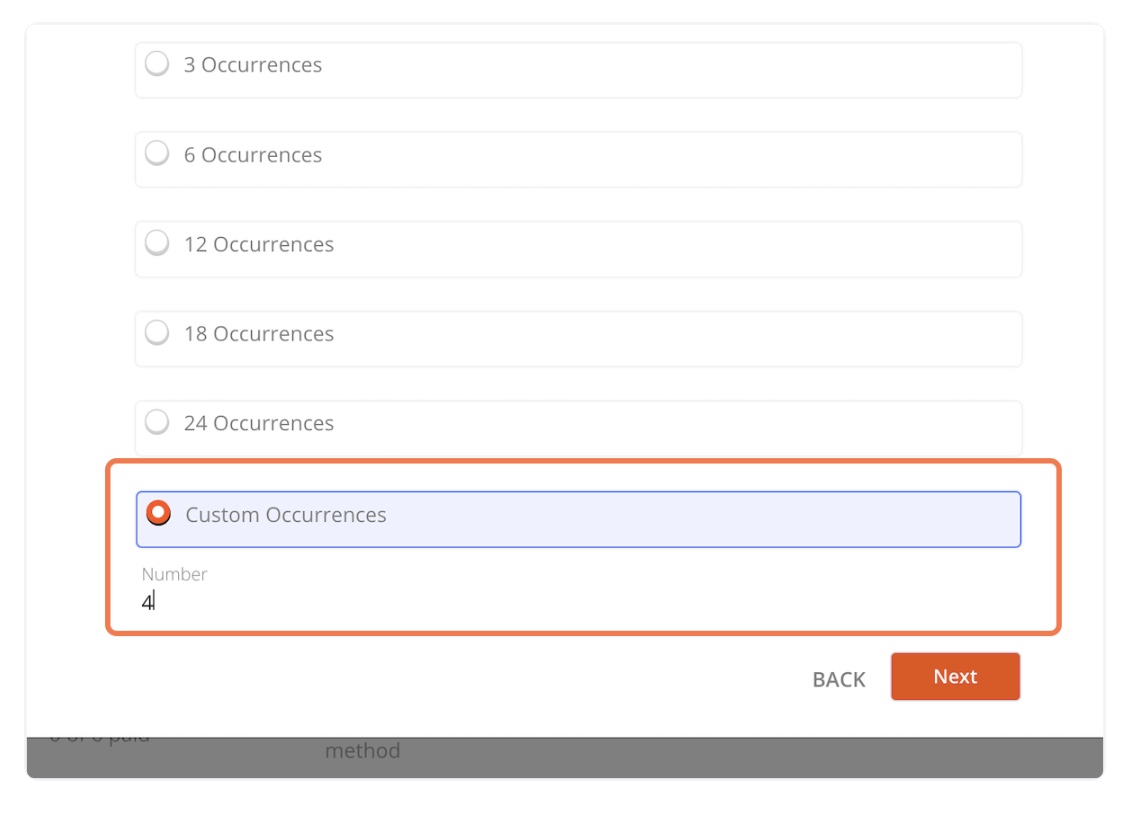Click the partially hidden "method" text
Viewport: 1132px width, 816px height.
pyautogui.click(x=362, y=750)
